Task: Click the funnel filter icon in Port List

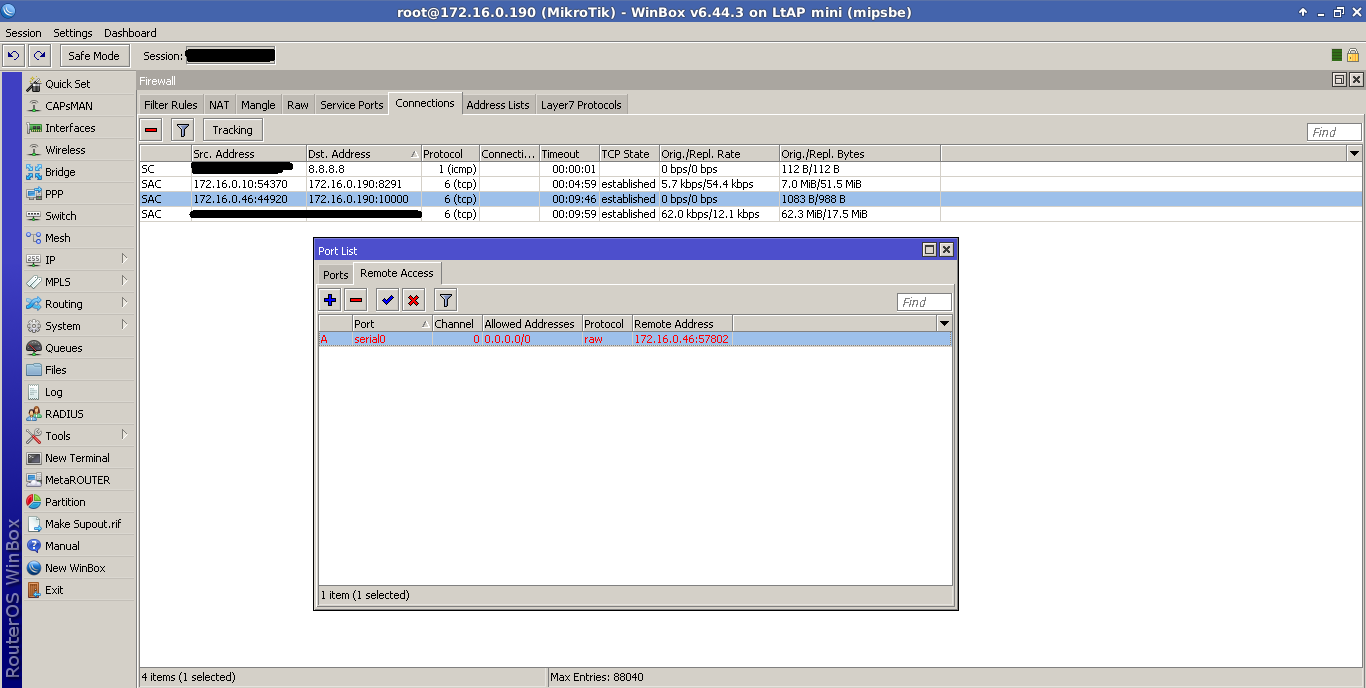Action: (x=445, y=299)
